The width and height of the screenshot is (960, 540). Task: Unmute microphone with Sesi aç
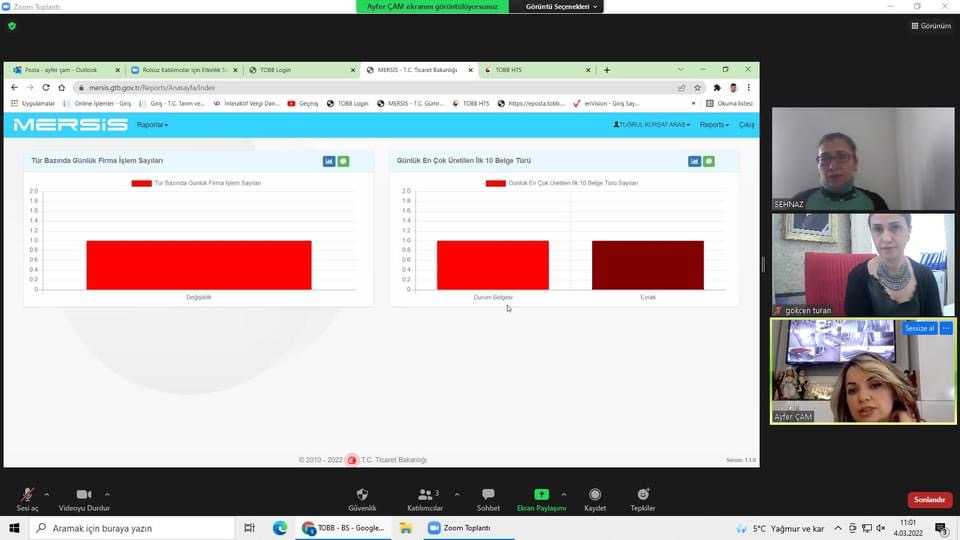point(28,497)
